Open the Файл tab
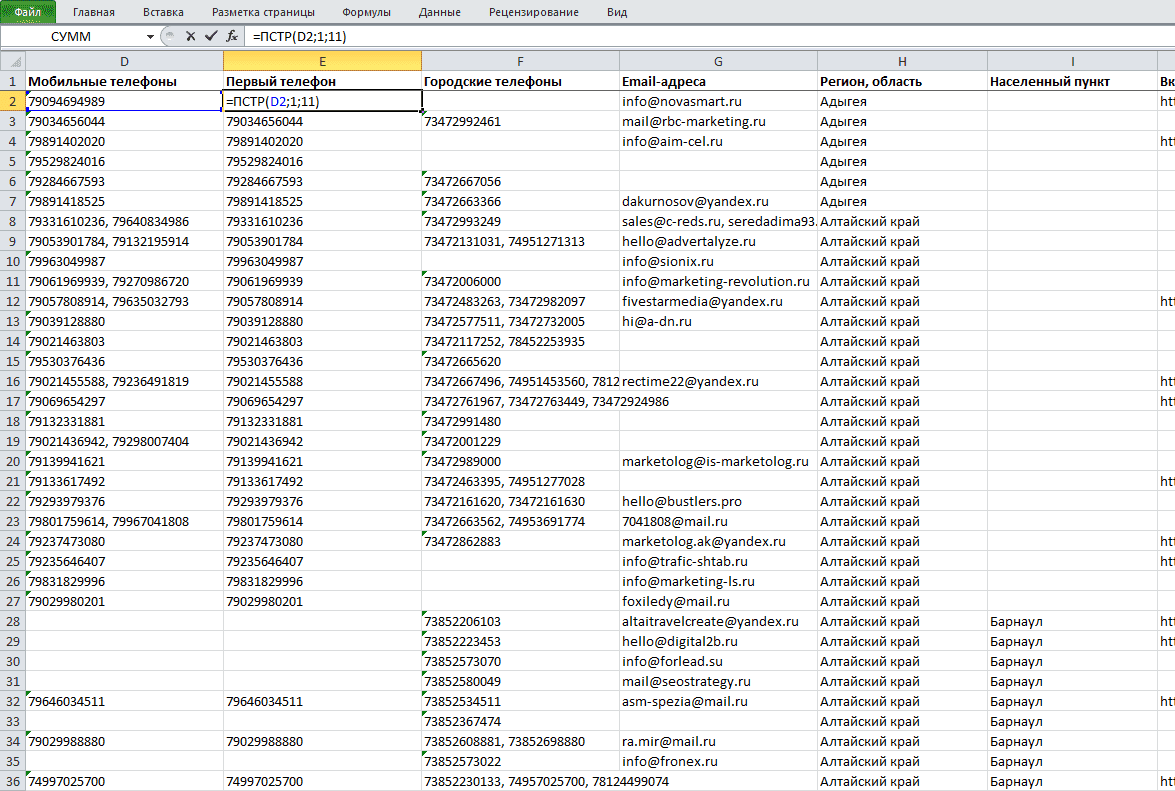Viewport: 1175px width, 791px height. 28,12
